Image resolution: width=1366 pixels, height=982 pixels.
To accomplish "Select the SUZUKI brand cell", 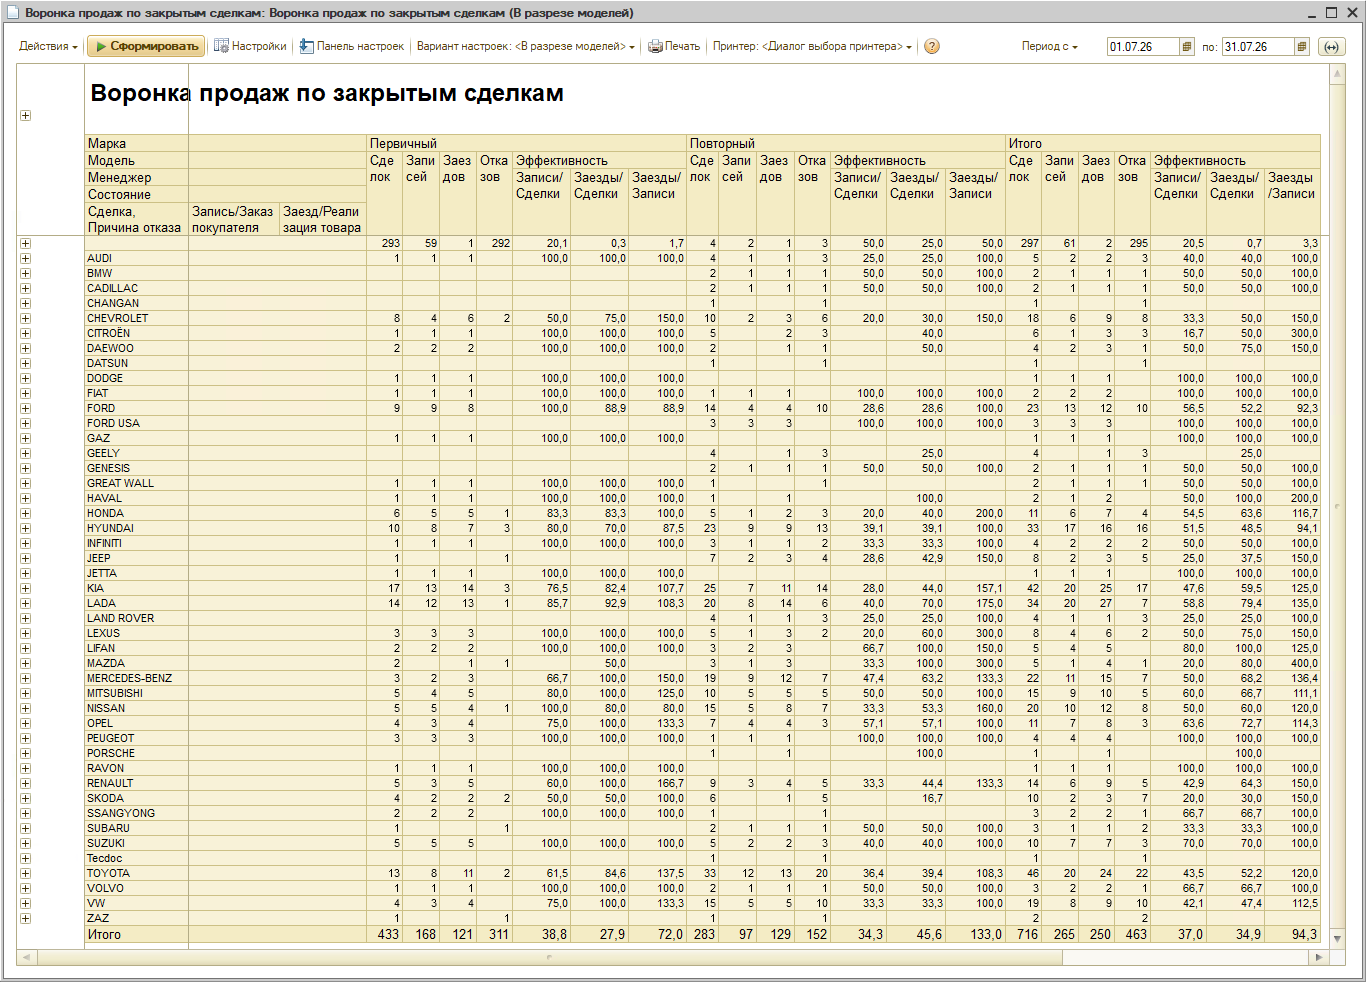I will tap(136, 843).
